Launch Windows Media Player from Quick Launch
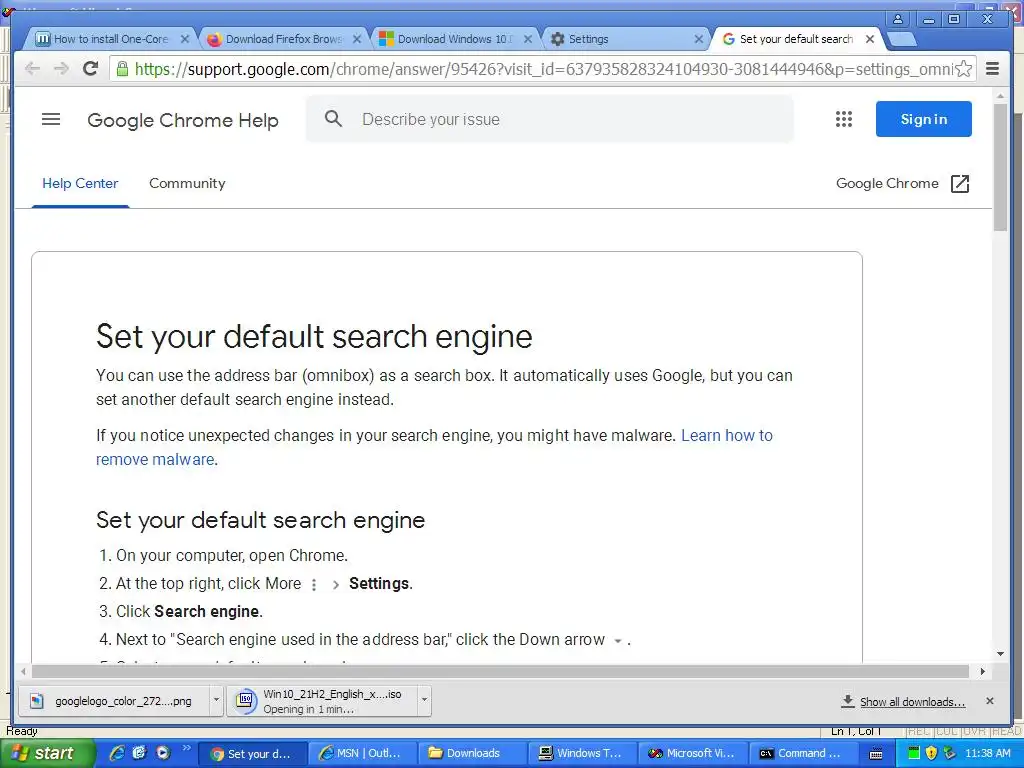The height and width of the screenshot is (768, 1024). tap(162, 753)
